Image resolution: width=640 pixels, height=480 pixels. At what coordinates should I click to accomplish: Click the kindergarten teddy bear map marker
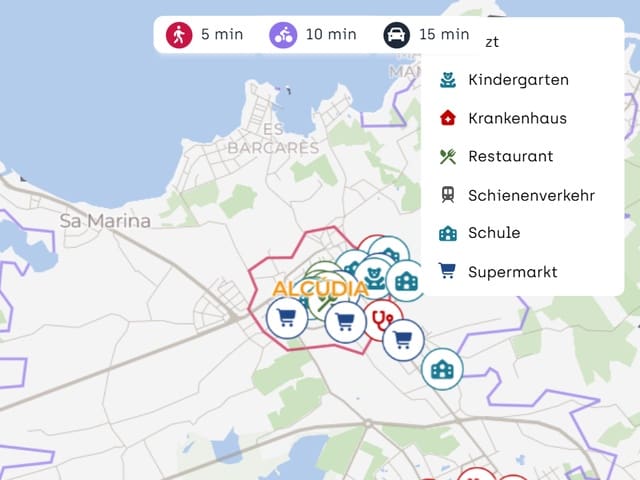373,278
